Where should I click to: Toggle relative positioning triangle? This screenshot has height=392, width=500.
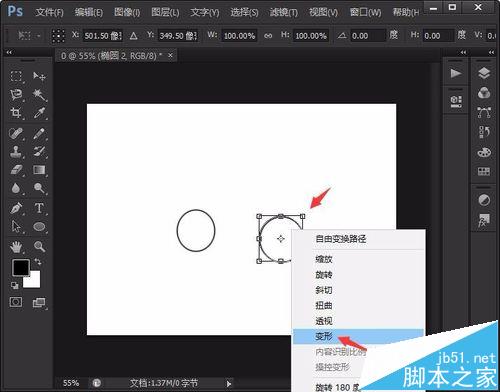tap(134, 36)
